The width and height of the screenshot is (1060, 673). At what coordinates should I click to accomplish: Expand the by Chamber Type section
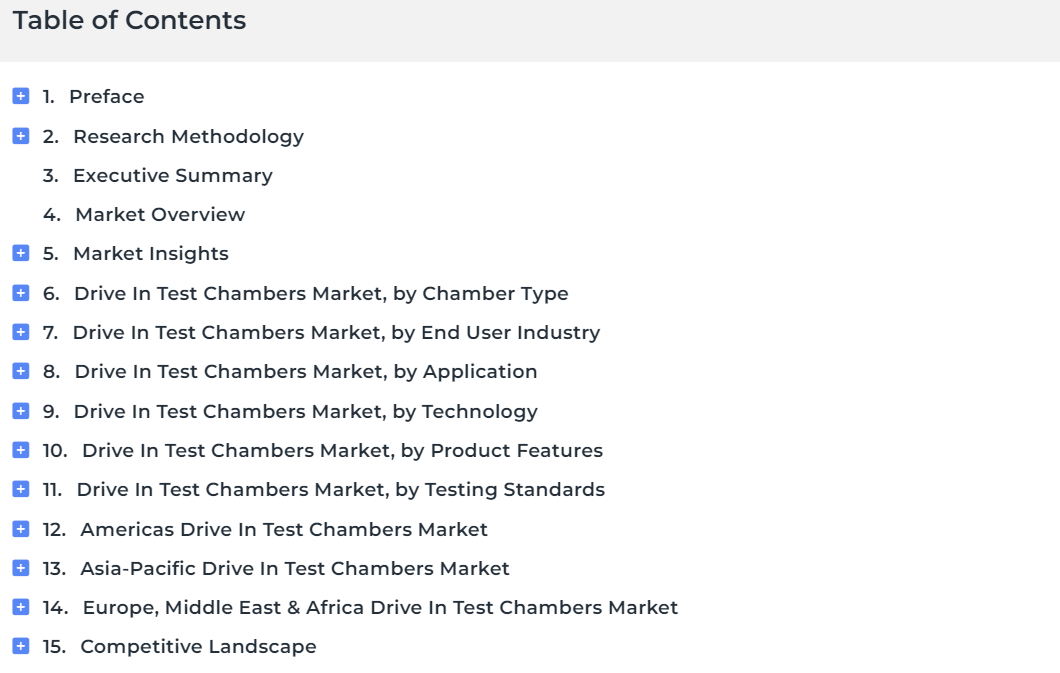pyautogui.click(x=21, y=293)
